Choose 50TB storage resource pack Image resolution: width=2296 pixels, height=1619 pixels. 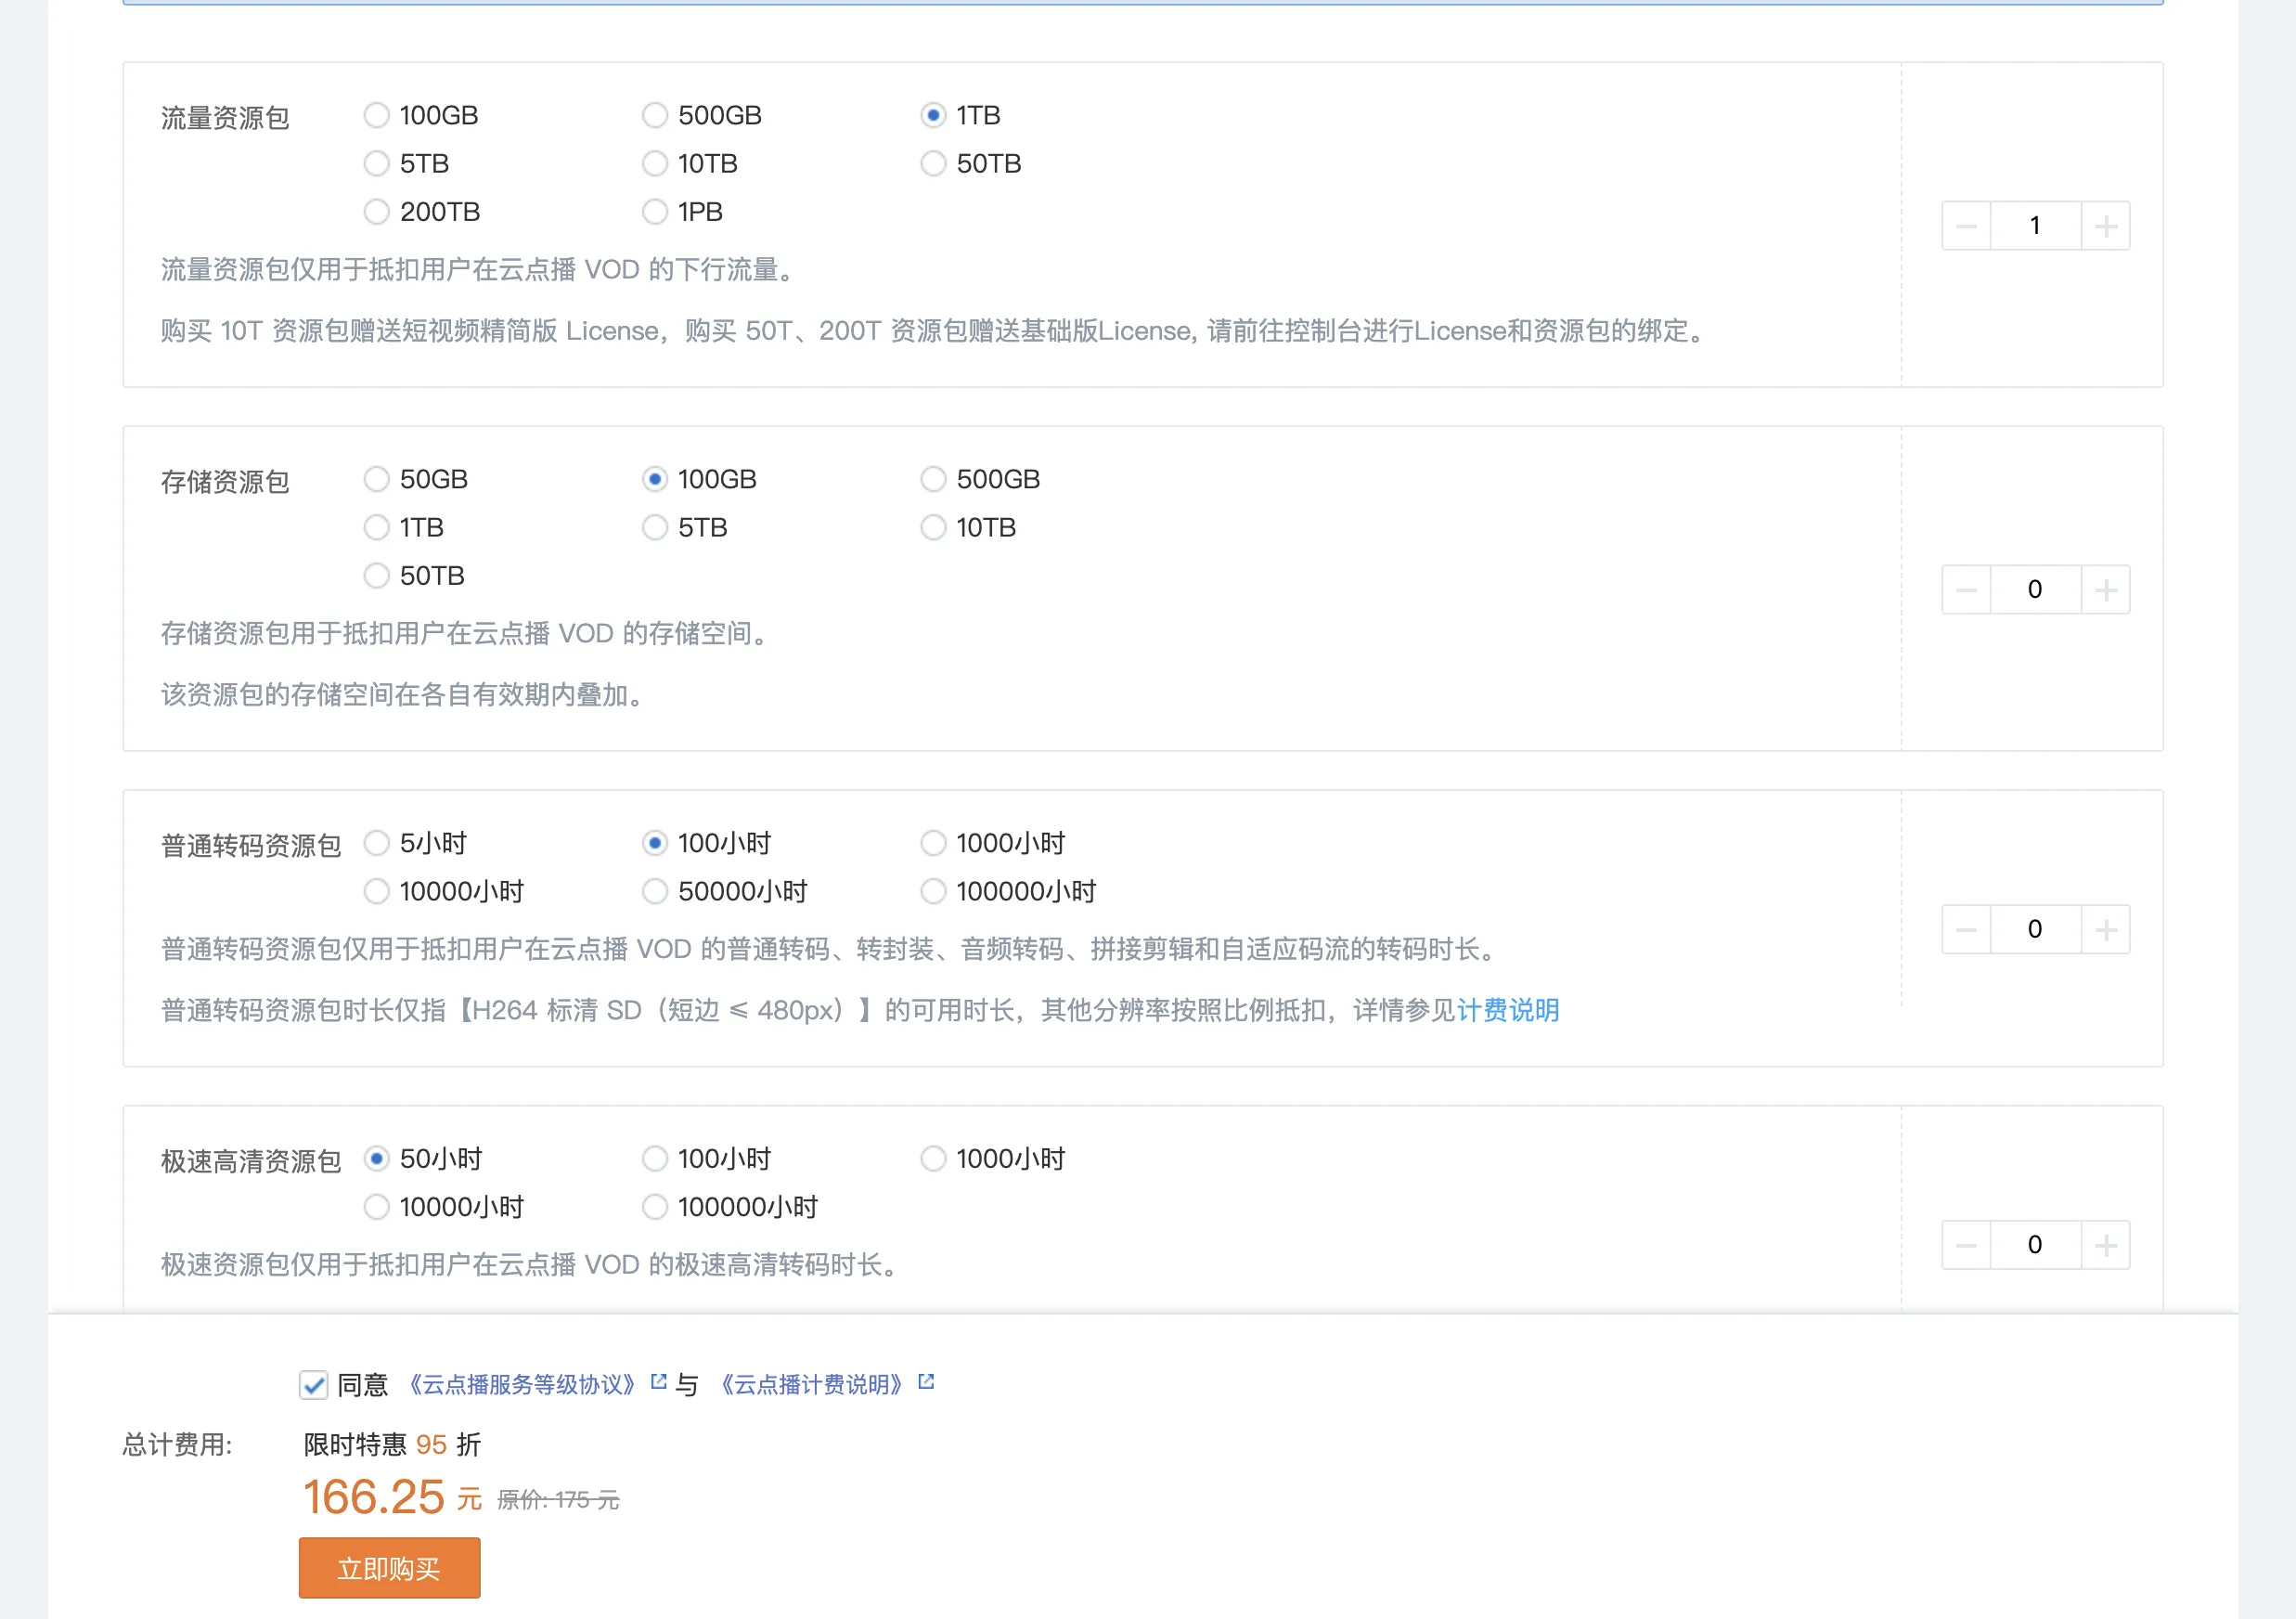pos(376,576)
